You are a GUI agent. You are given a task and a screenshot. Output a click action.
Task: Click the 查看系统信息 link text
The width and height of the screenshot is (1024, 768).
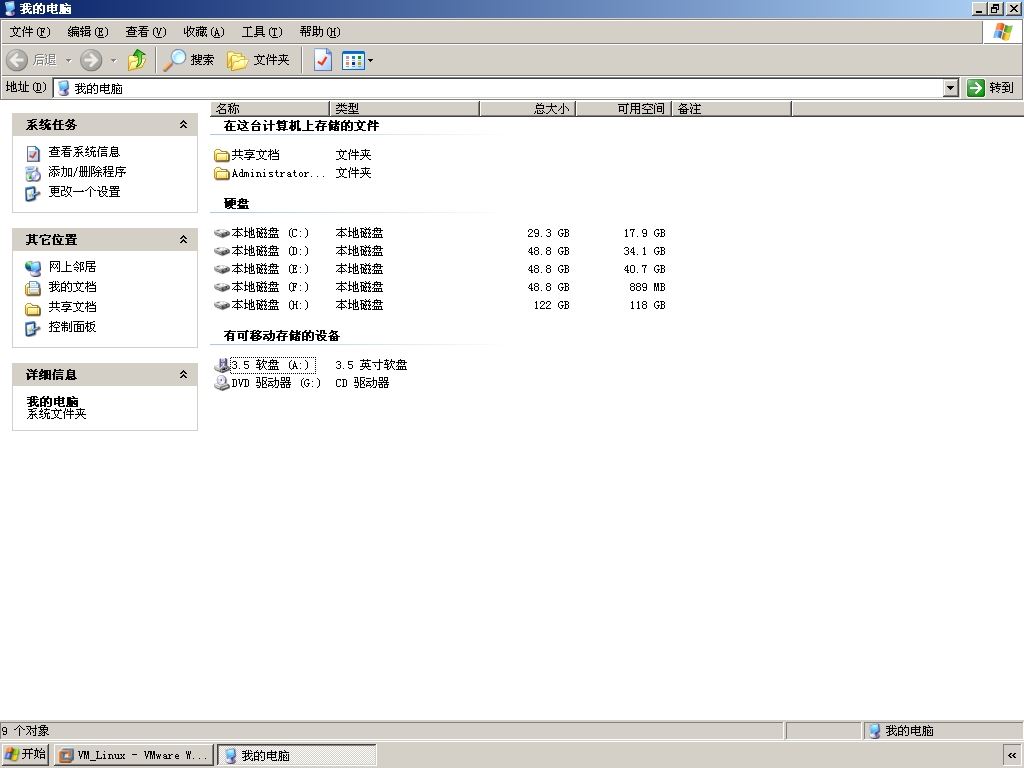pos(84,152)
